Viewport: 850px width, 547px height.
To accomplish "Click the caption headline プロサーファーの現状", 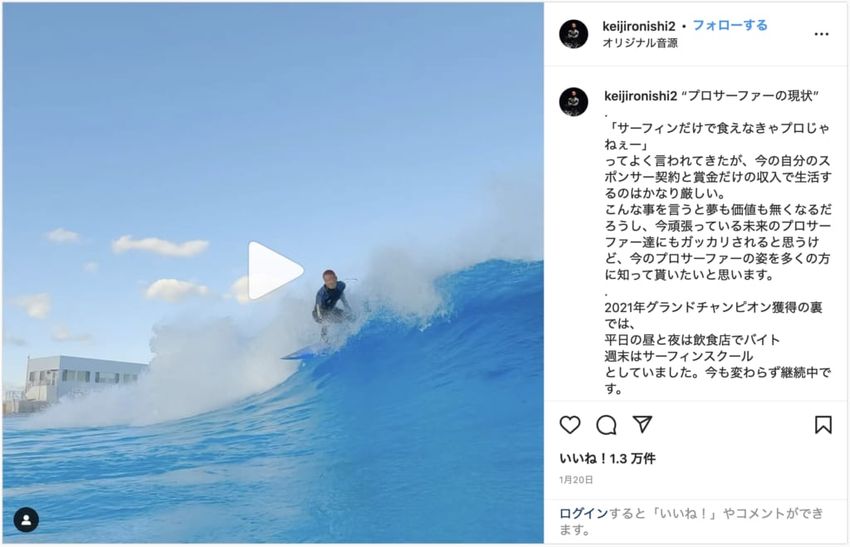I will click(x=750, y=96).
